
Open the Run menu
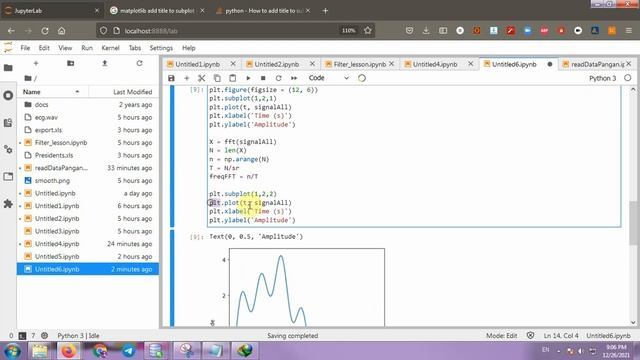[87, 48]
